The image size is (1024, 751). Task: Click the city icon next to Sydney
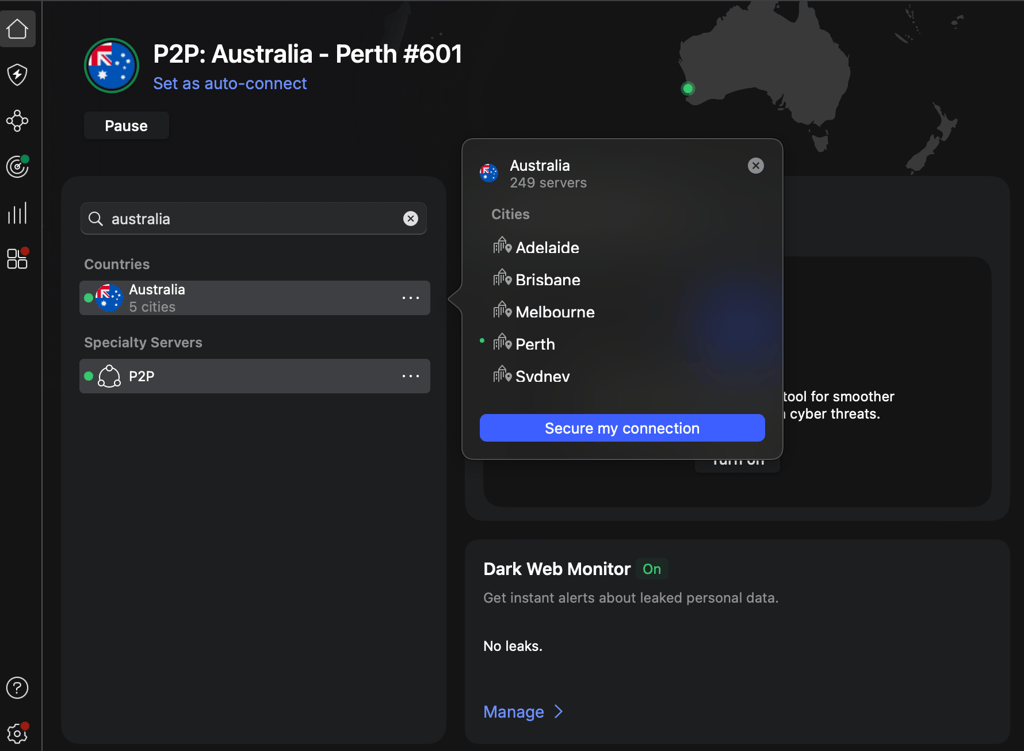click(502, 375)
